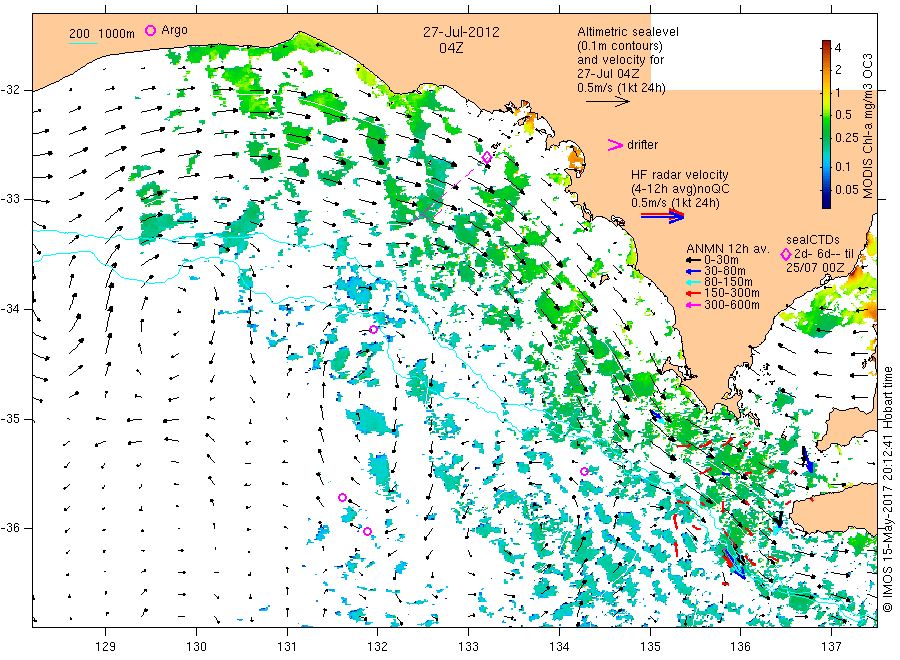The width and height of the screenshot is (900, 660).
Task: Click the black 0-30m ANMN arrow
Action: pyautogui.click(x=693, y=260)
